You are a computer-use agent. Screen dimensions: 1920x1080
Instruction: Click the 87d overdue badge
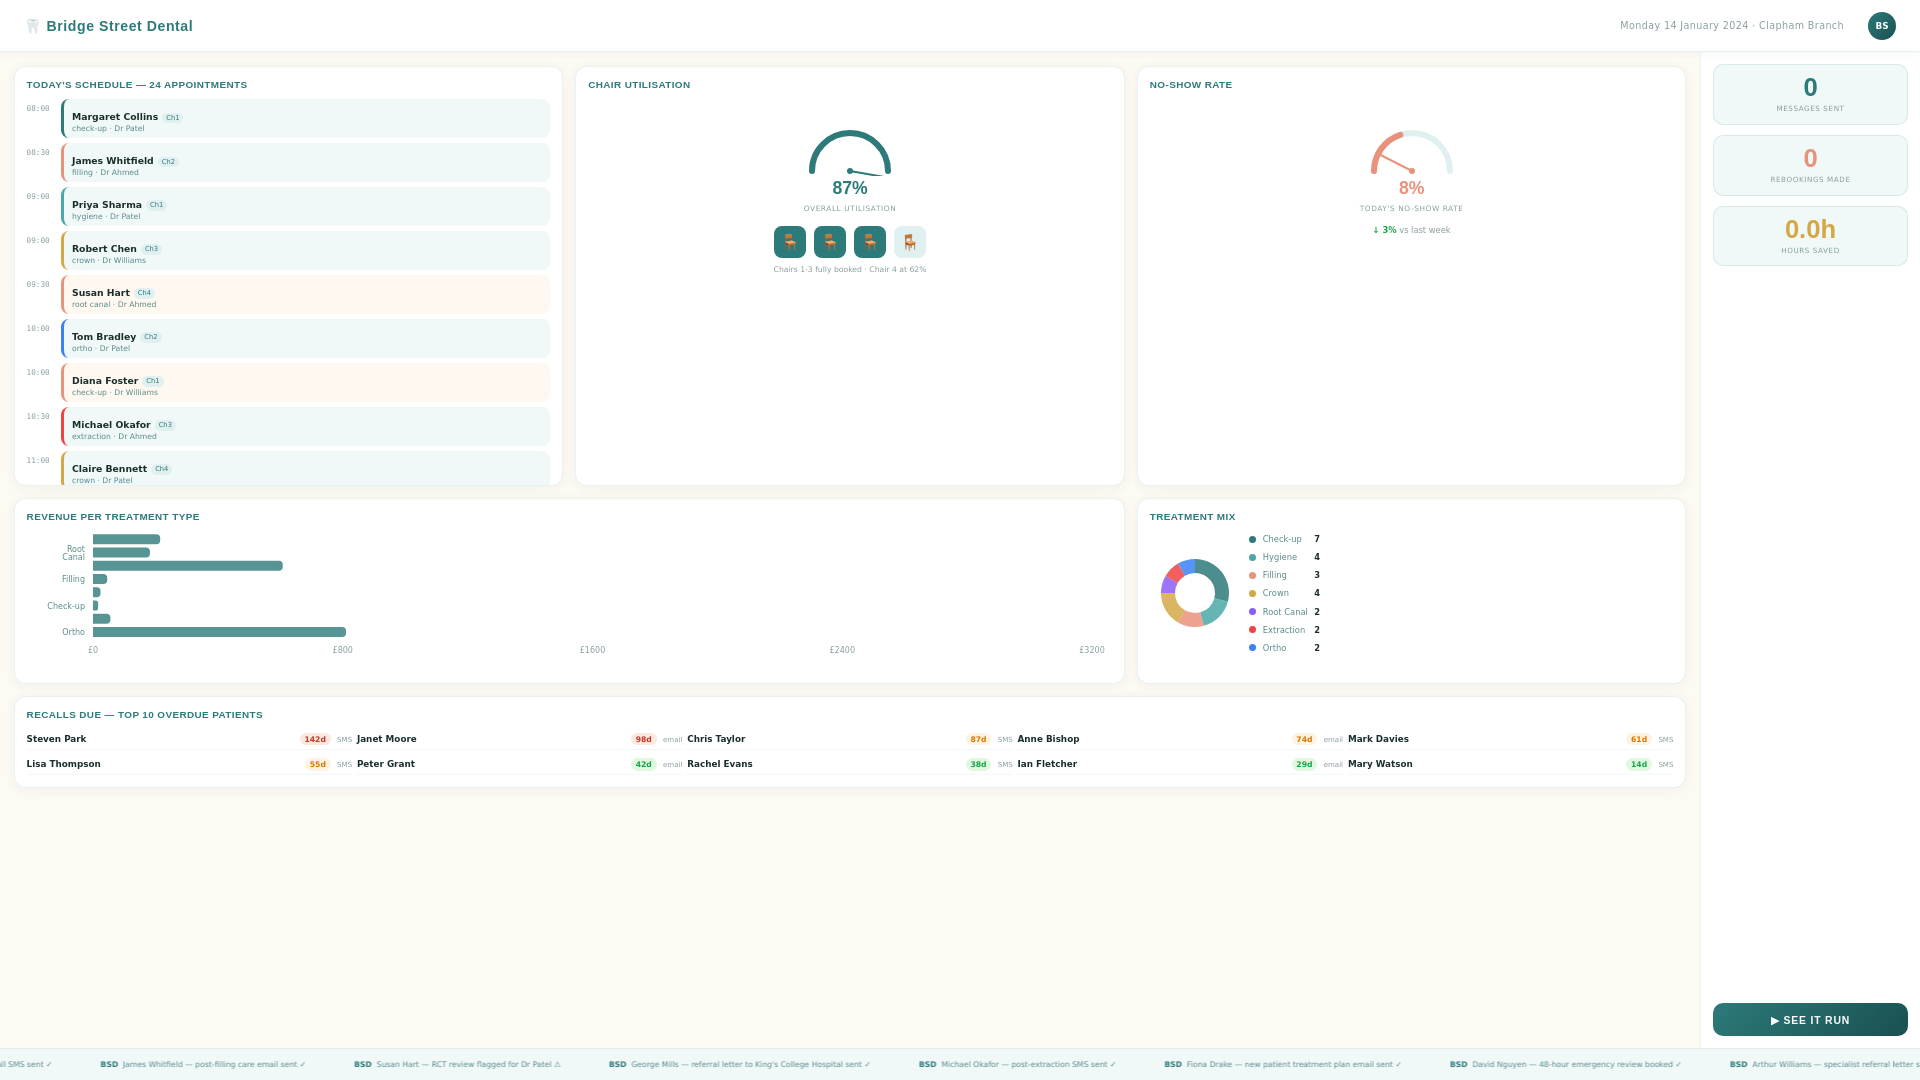click(x=978, y=740)
